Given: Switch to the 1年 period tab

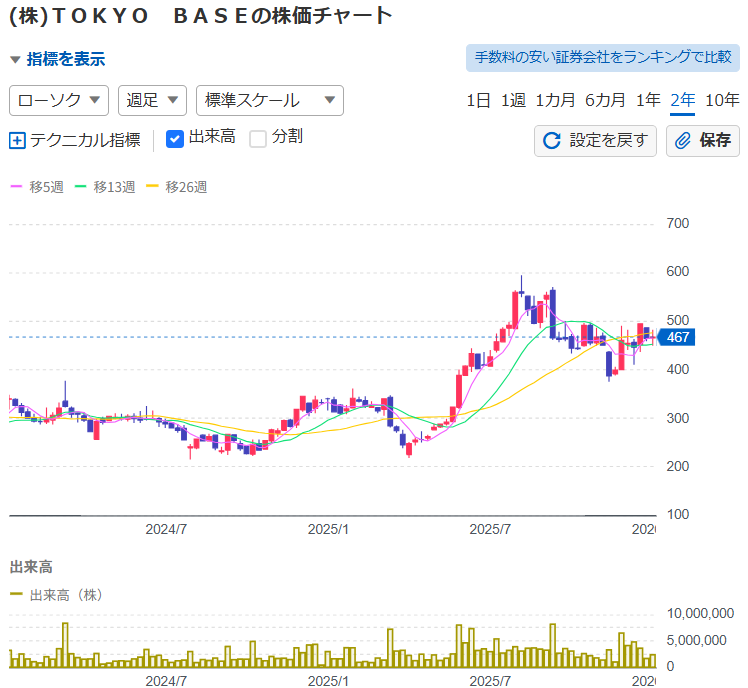Looking at the screenshot, I should (x=648, y=100).
